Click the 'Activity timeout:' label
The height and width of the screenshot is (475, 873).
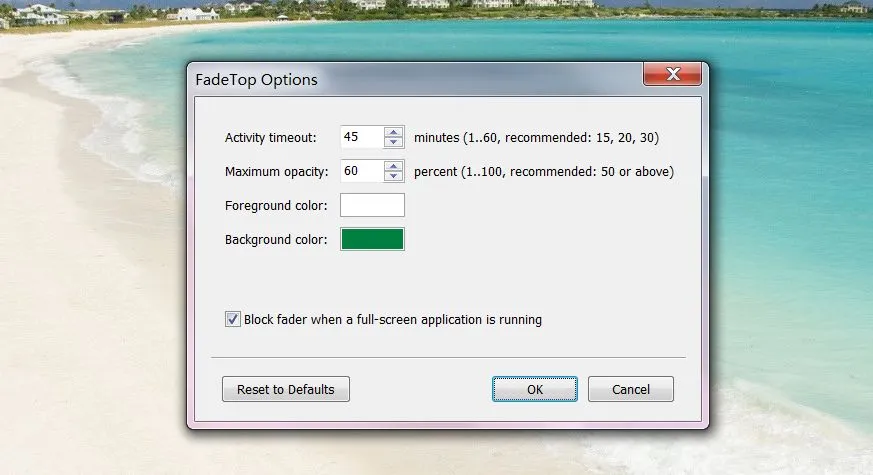pyautogui.click(x=271, y=138)
